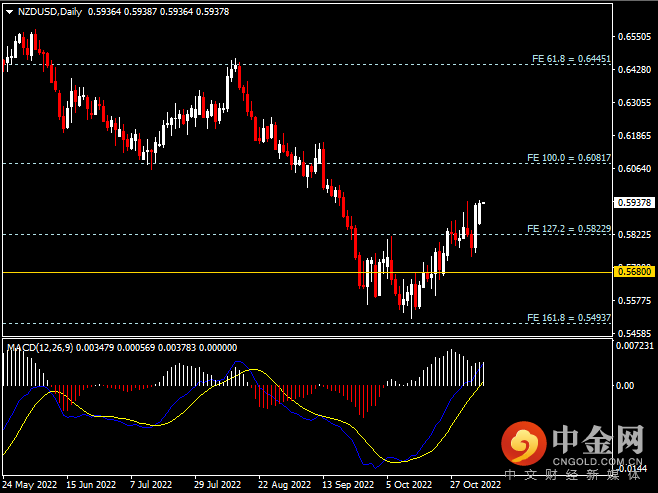The height and width of the screenshot is (493, 658).
Task: Select the FE 127.2 = 0.58229 label
Action: (569, 229)
